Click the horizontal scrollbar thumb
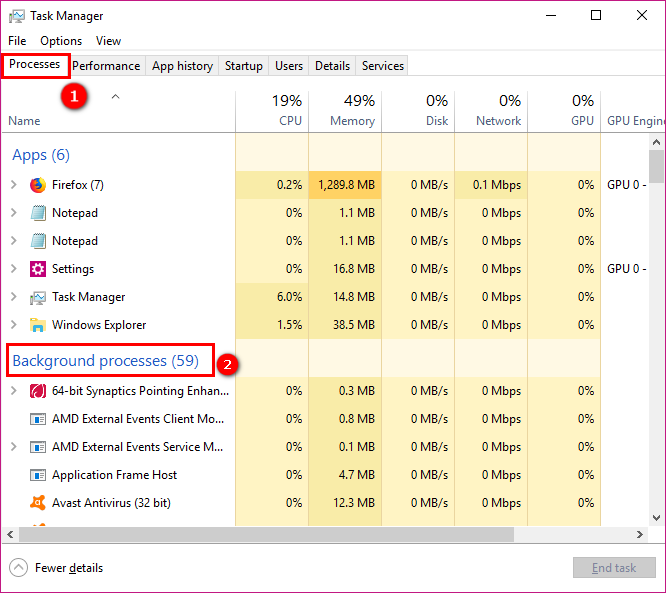 pyautogui.click(x=267, y=534)
